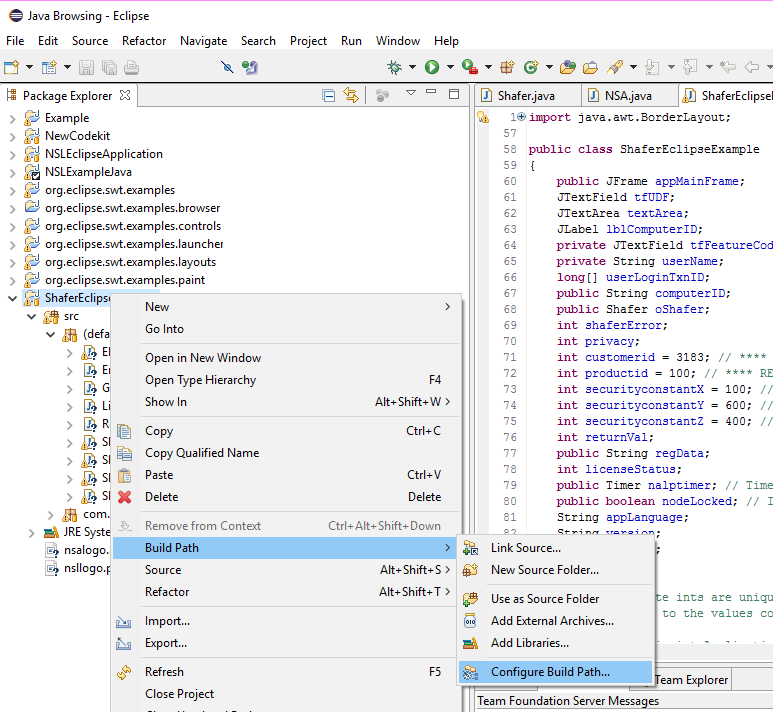
Task: Switch to the NSA.java editor tab
Action: [x=628, y=96]
